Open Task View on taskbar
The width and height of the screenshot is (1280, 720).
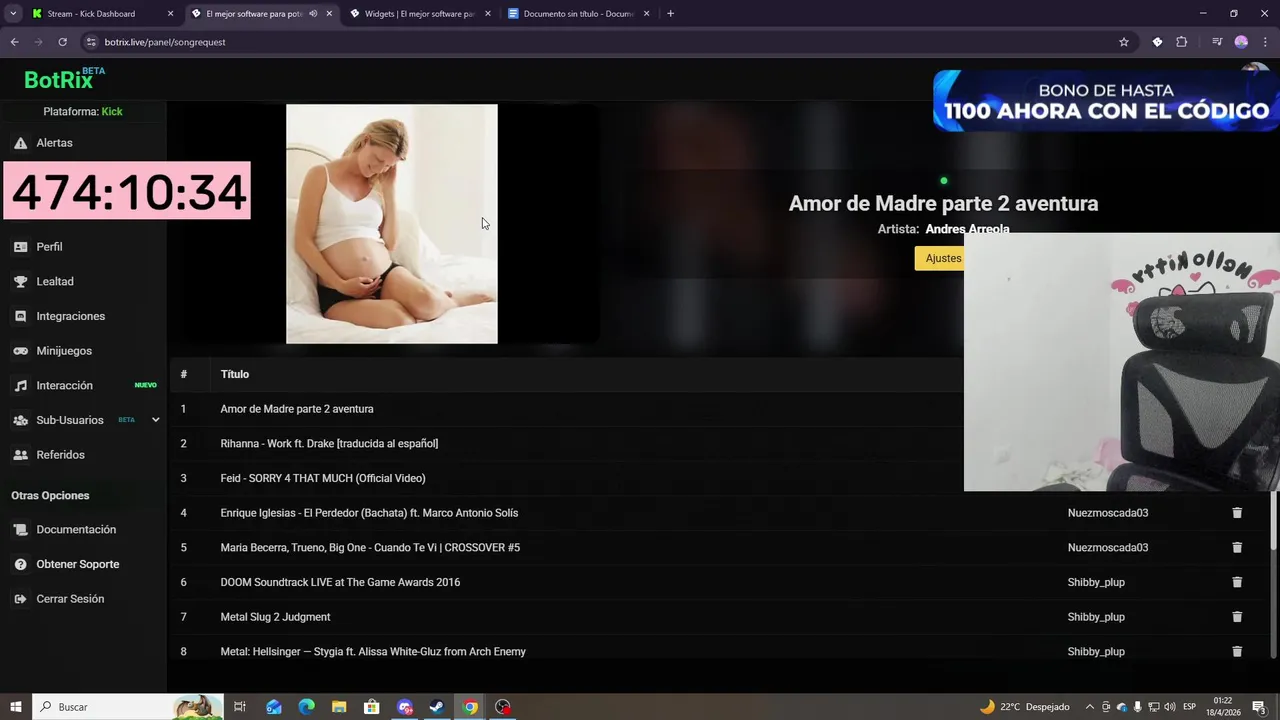coord(240,707)
